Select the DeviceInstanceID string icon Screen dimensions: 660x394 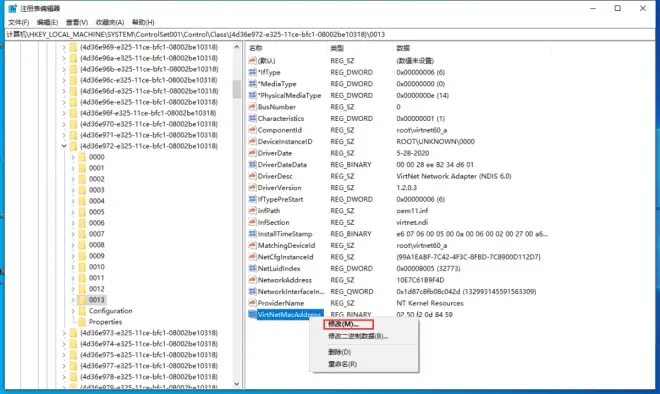pos(253,141)
